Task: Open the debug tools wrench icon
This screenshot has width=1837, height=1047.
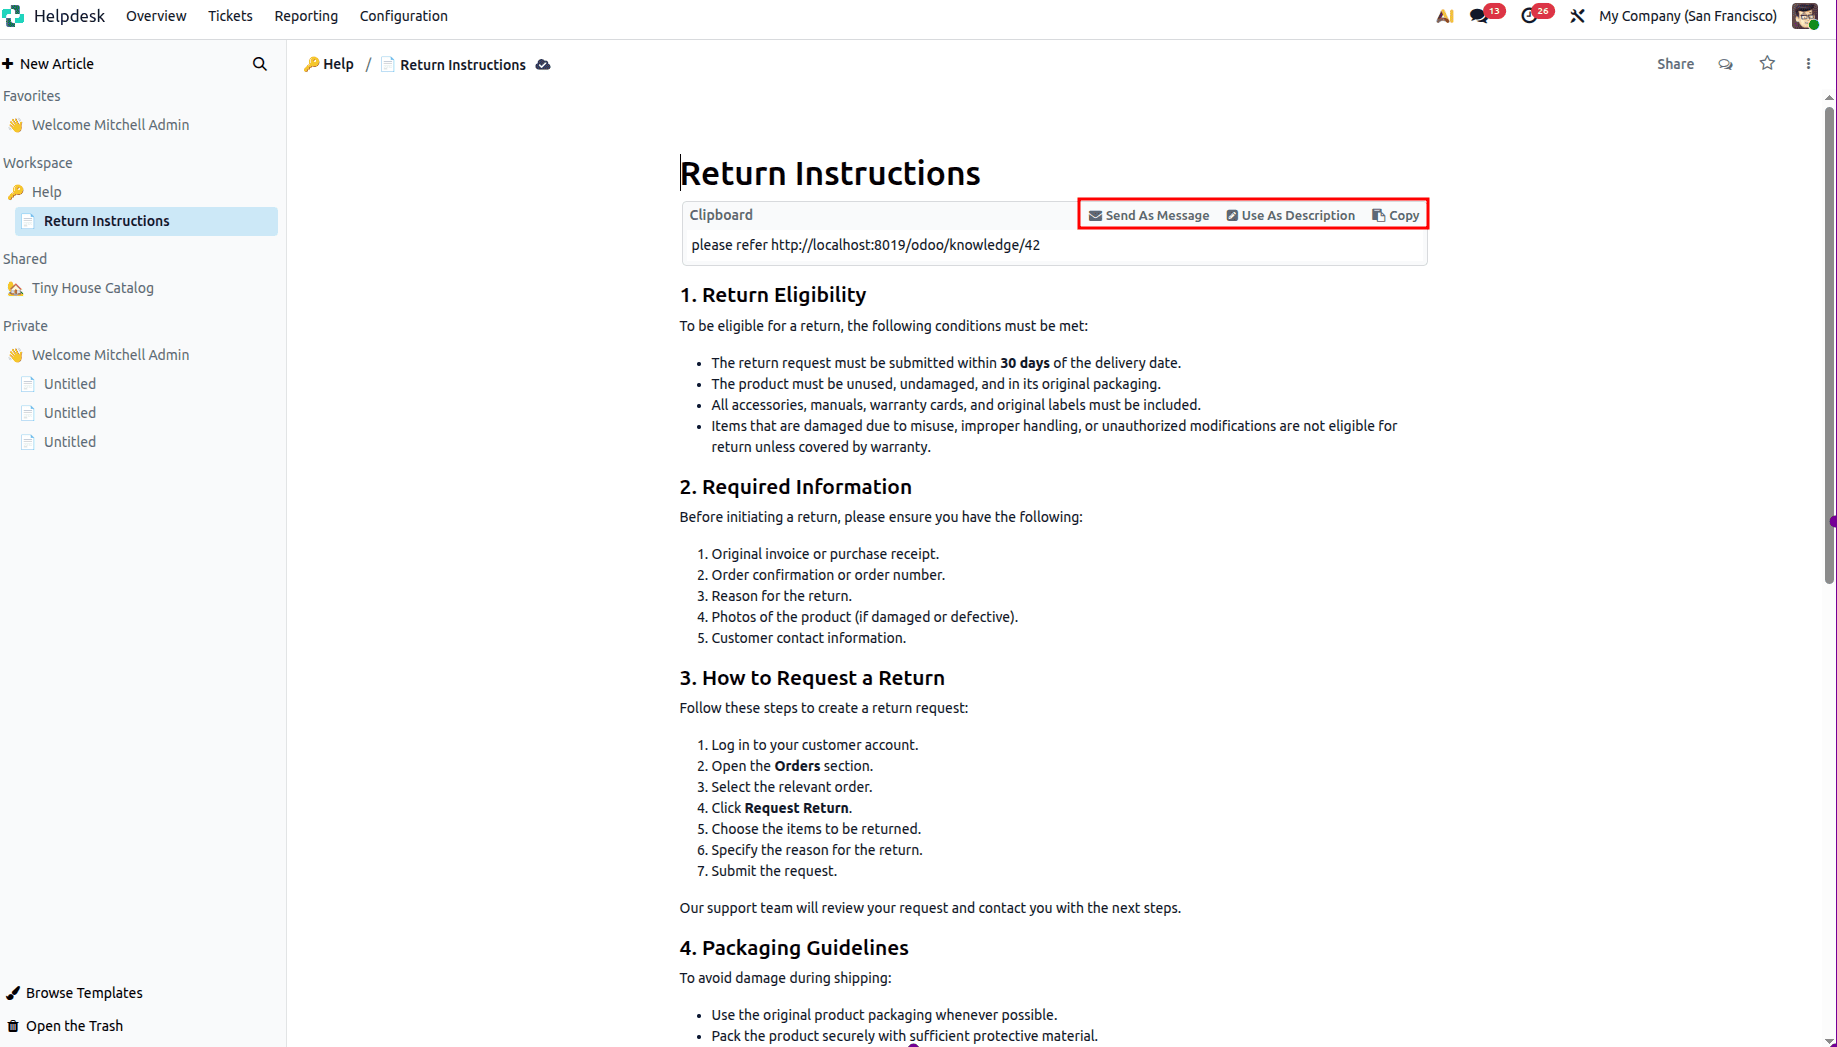Action: [x=1577, y=16]
